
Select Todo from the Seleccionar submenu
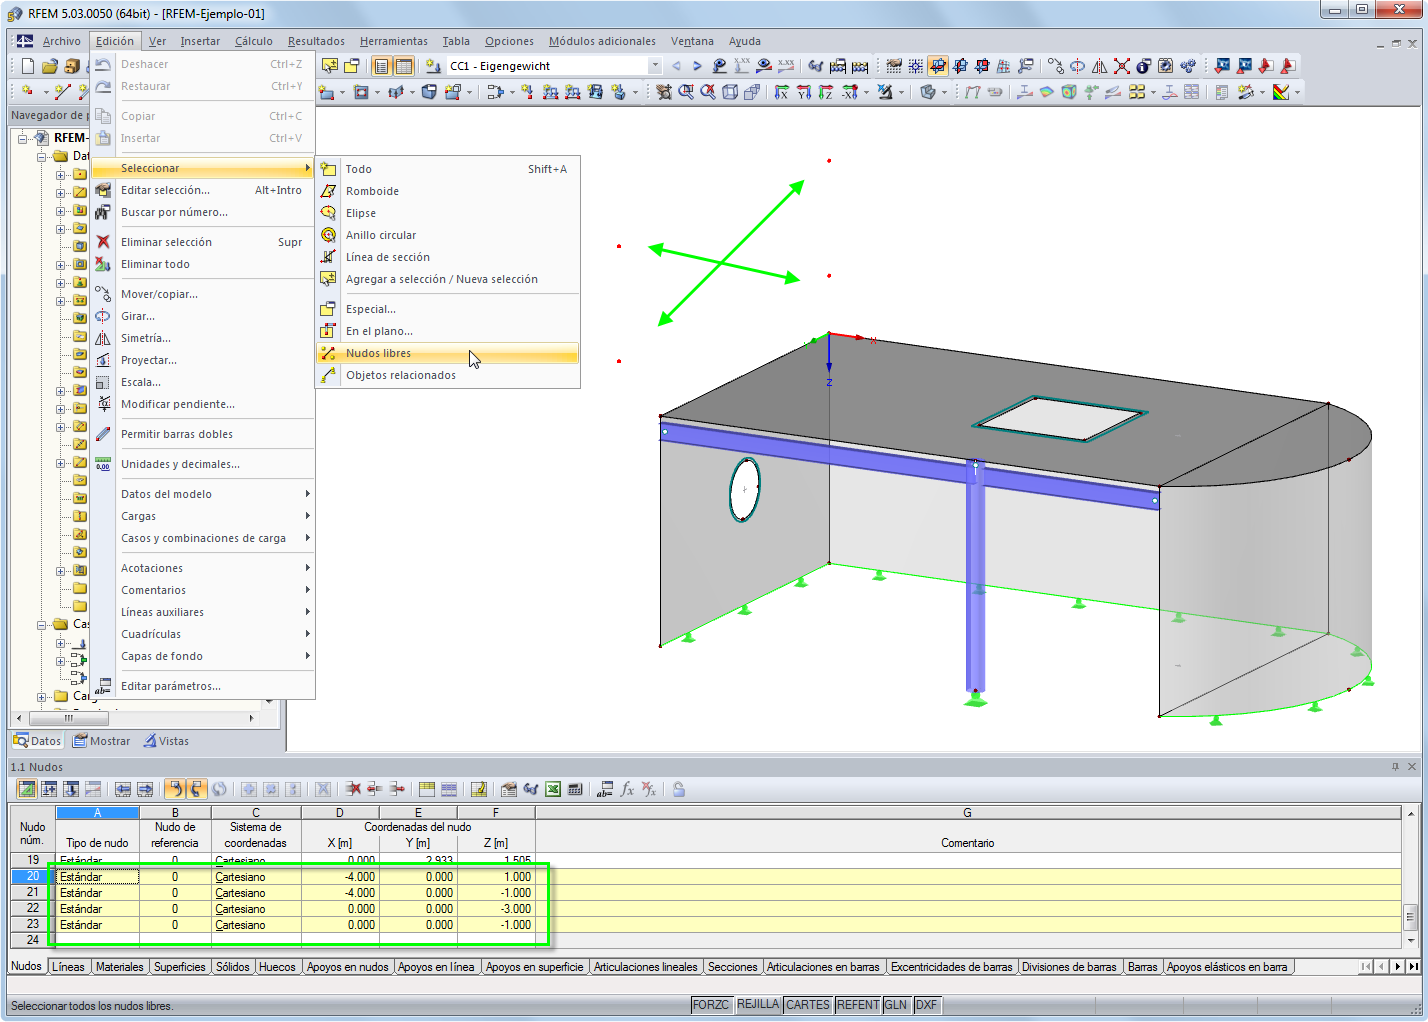pyautogui.click(x=448, y=169)
